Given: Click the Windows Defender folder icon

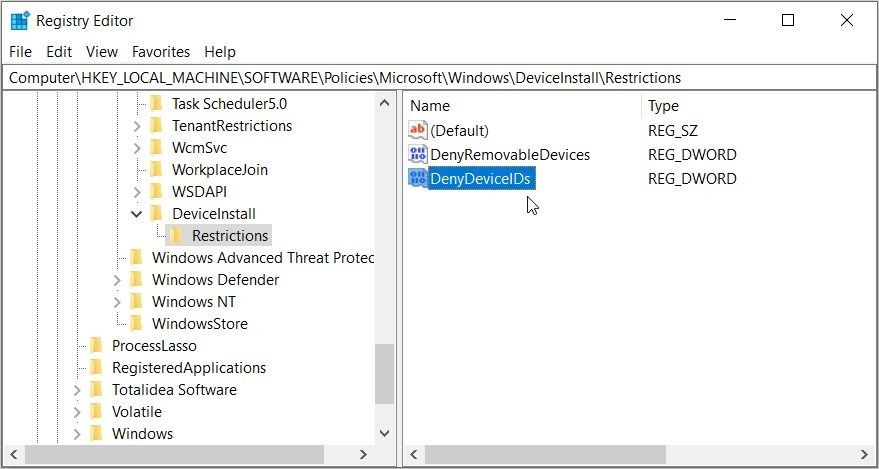Looking at the screenshot, I should coord(136,279).
